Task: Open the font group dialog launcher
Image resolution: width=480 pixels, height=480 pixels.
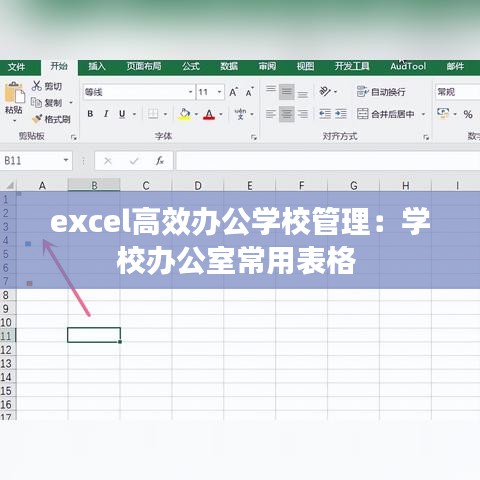Action: coord(254,137)
